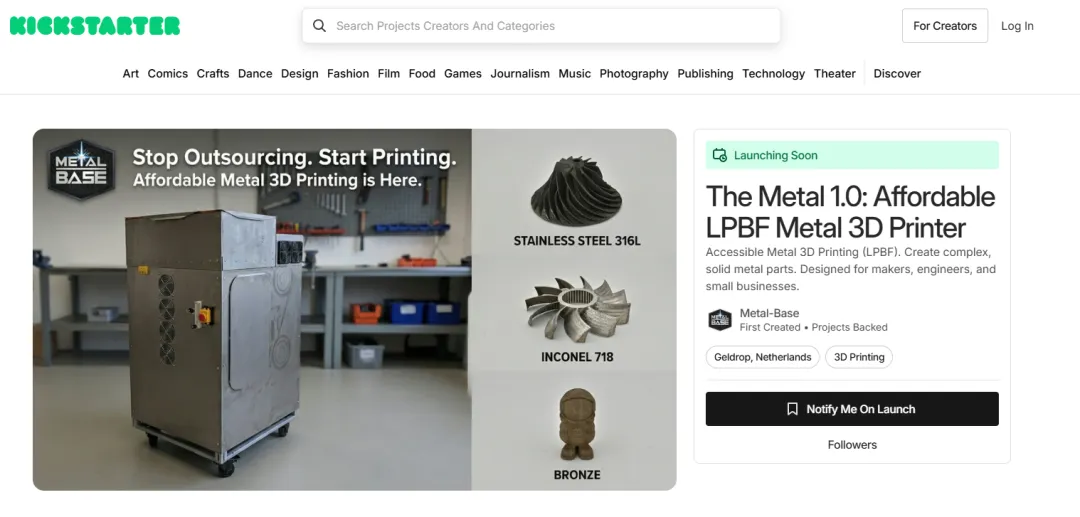
Task: Open the Technology category
Action: 773,73
